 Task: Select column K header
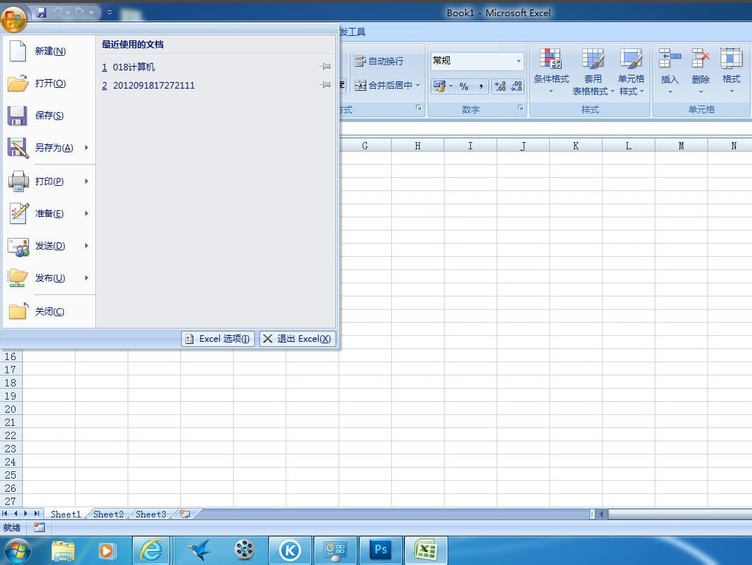(x=576, y=146)
